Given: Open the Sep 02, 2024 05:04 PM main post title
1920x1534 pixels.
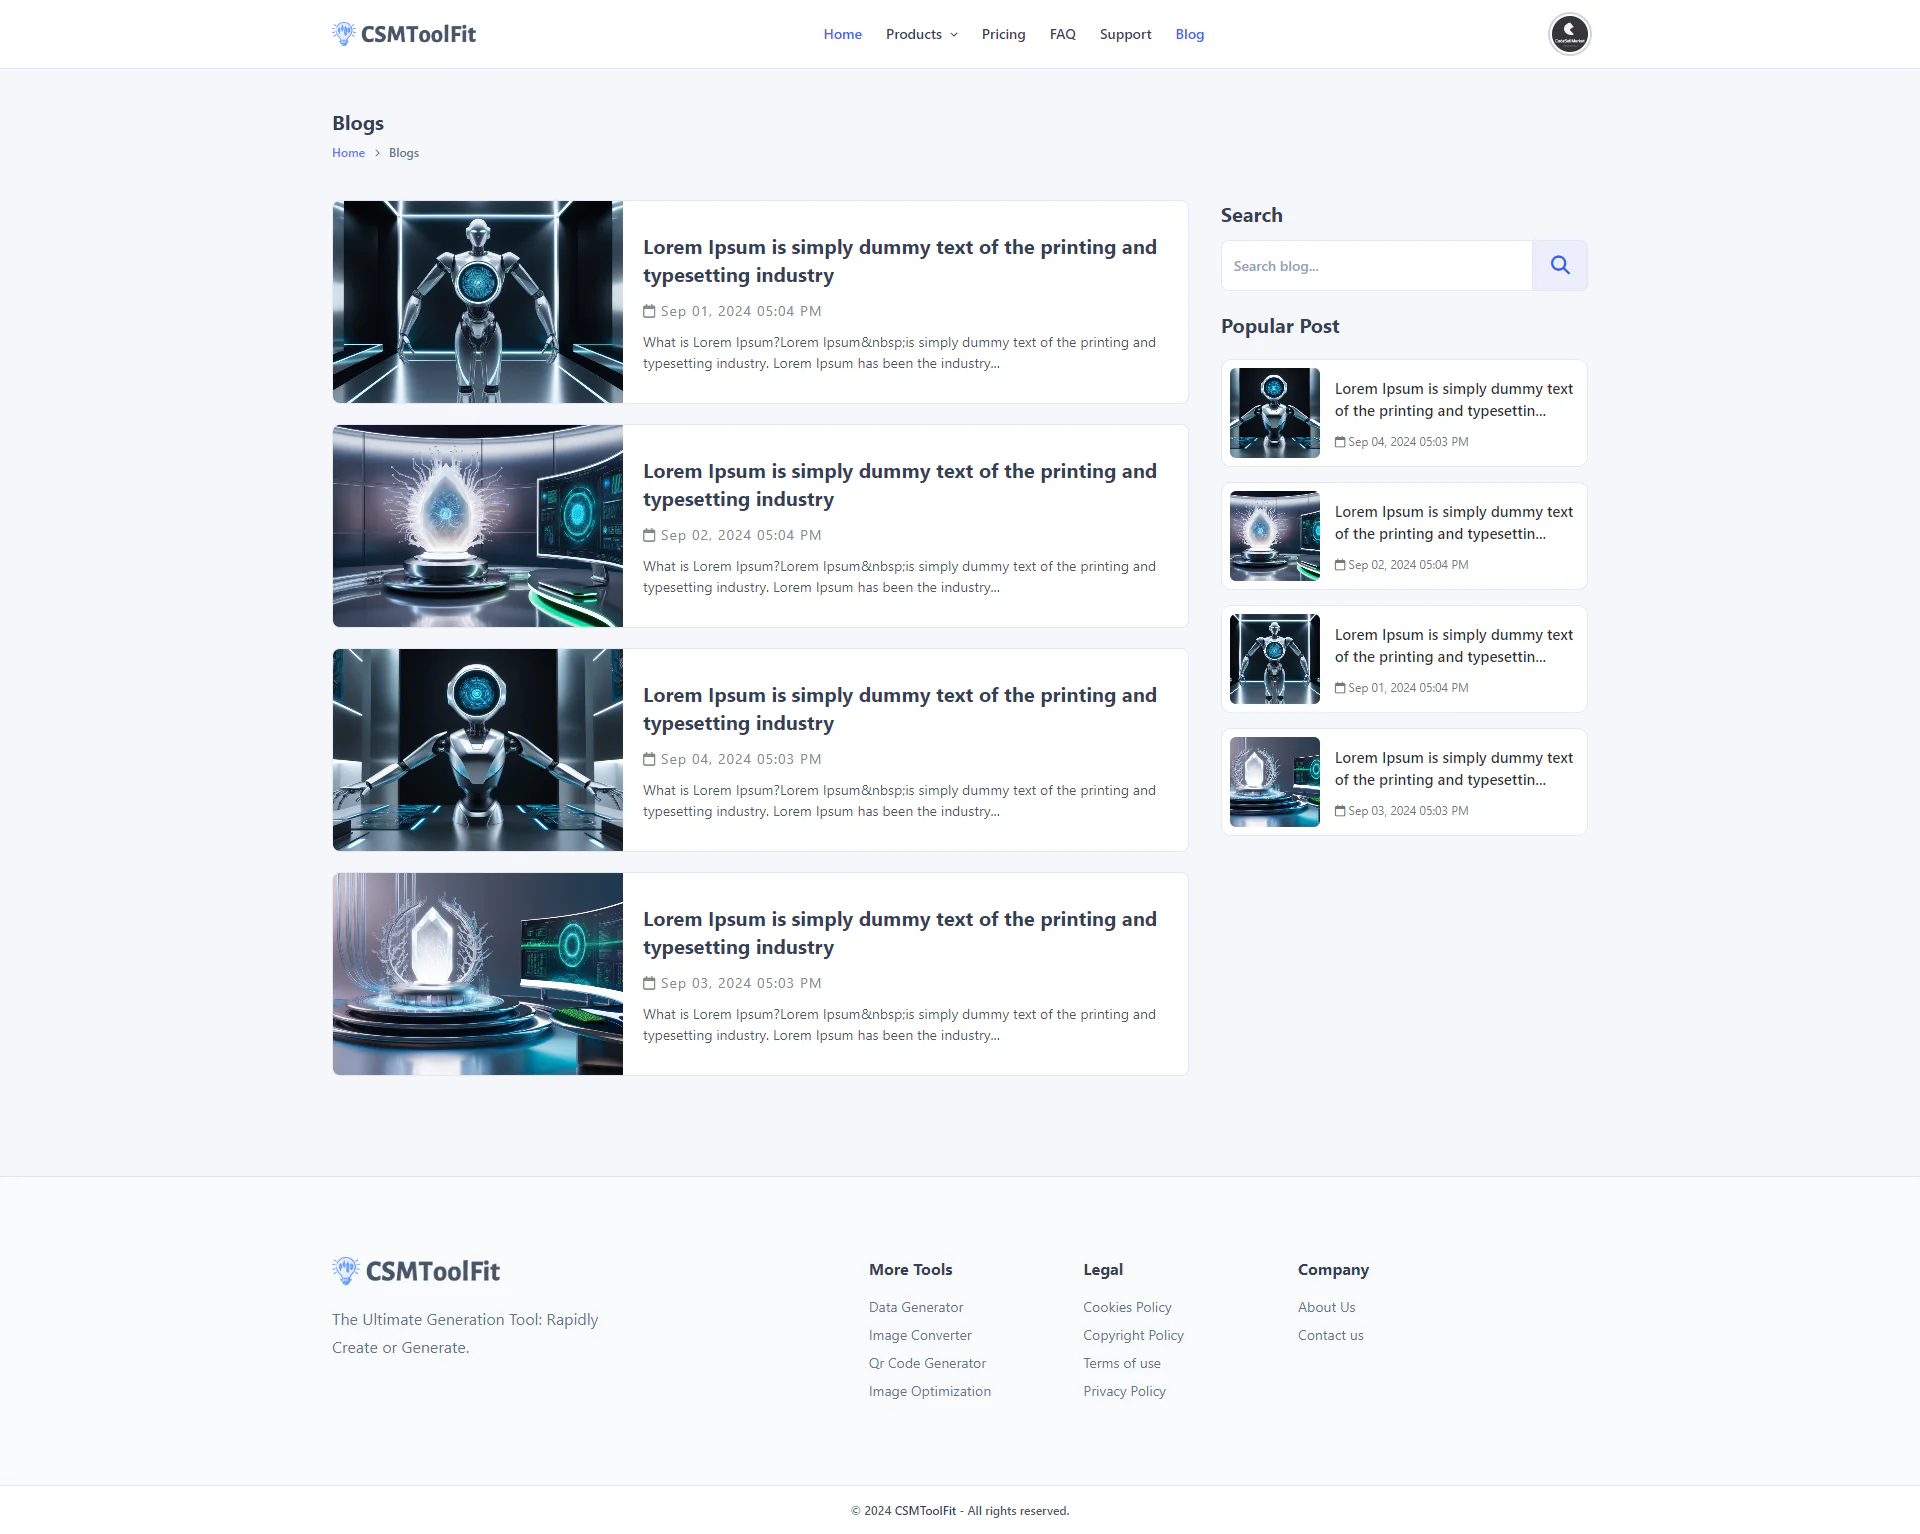Looking at the screenshot, I should pos(900,485).
